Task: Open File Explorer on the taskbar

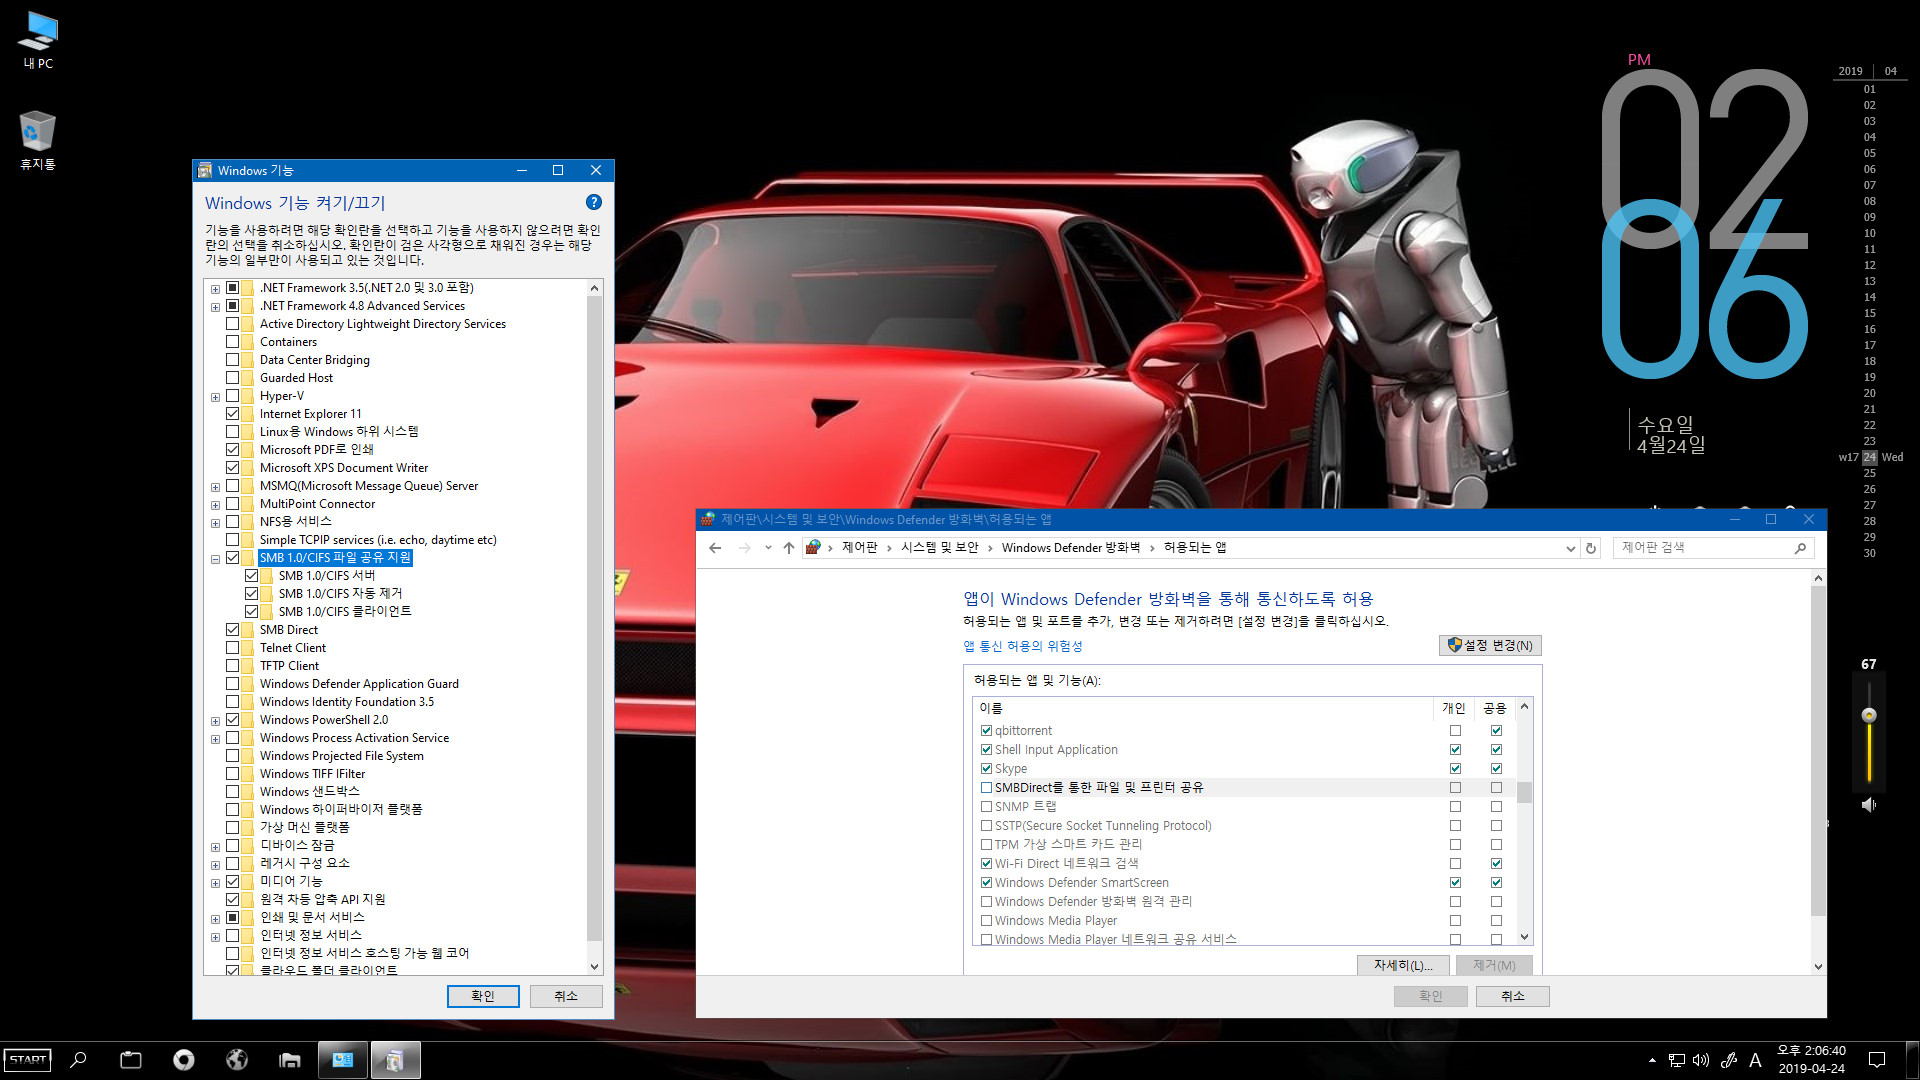Action: pyautogui.click(x=290, y=1060)
